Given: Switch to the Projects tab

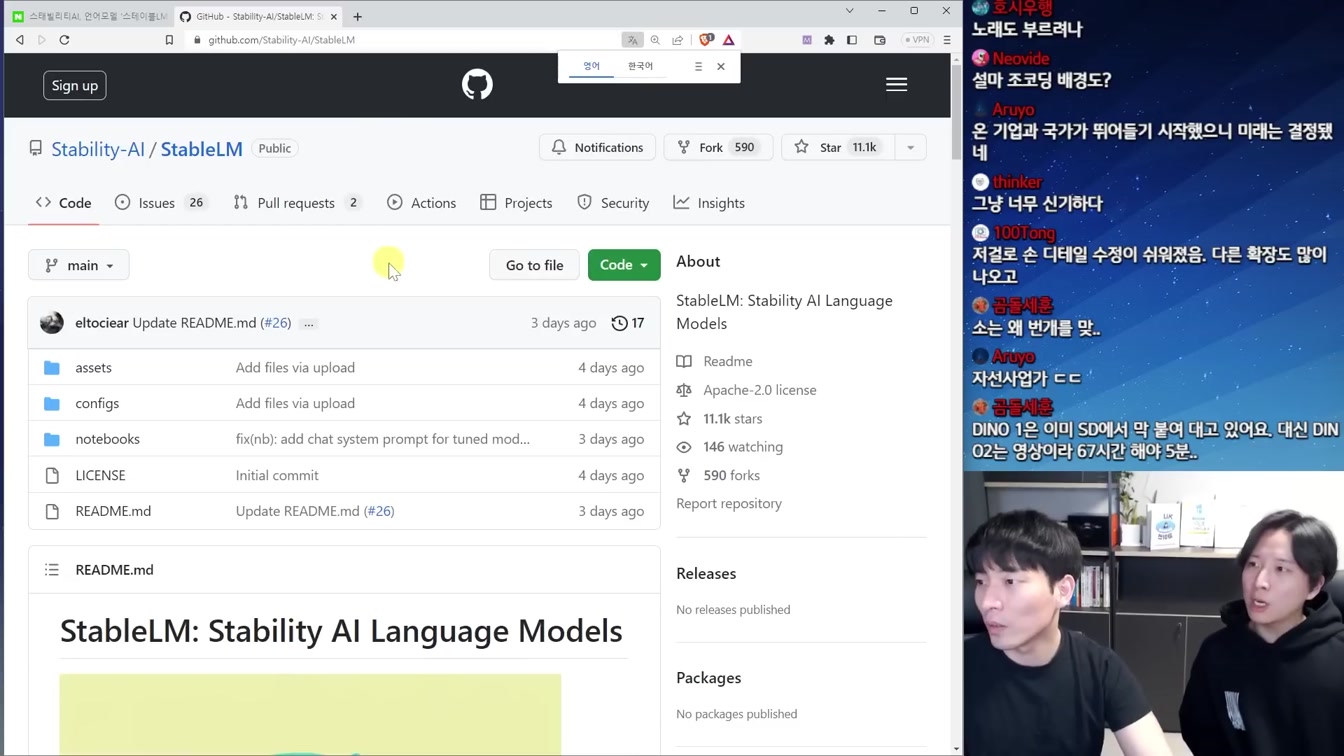Looking at the screenshot, I should point(516,203).
